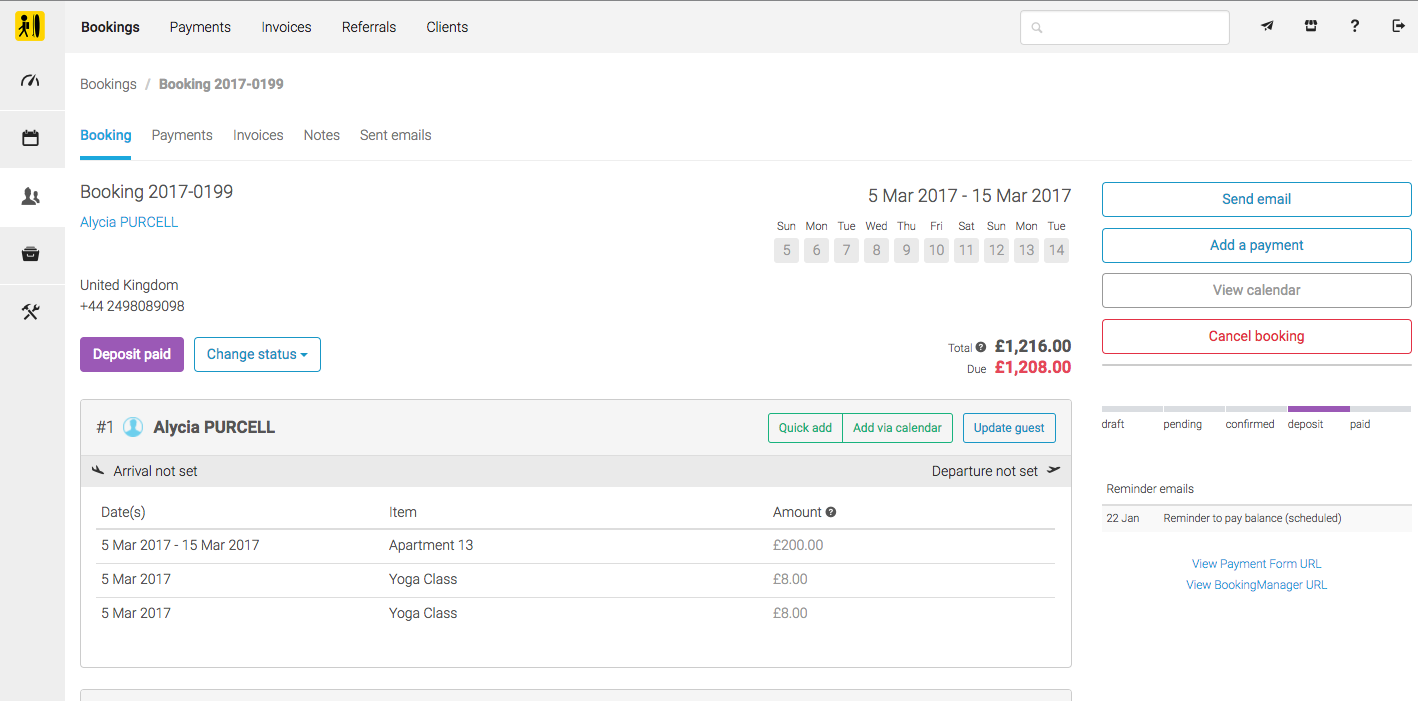This screenshot has height=701, width=1418.
Task: Click the Quick add button
Action: 805,428
